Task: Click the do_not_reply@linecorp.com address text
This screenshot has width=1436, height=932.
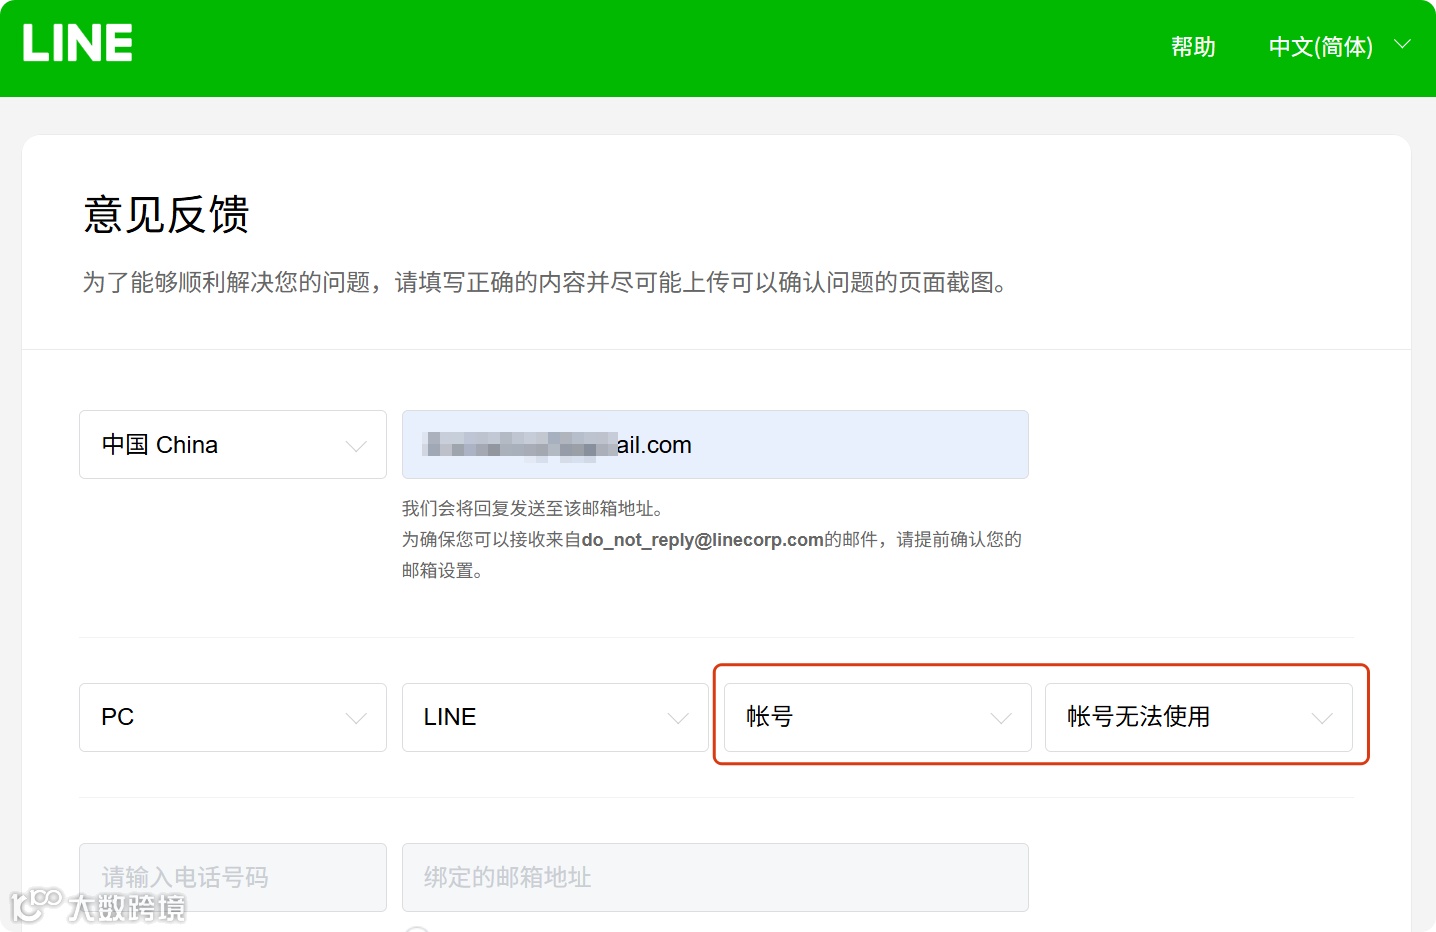Action: point(703,540)
